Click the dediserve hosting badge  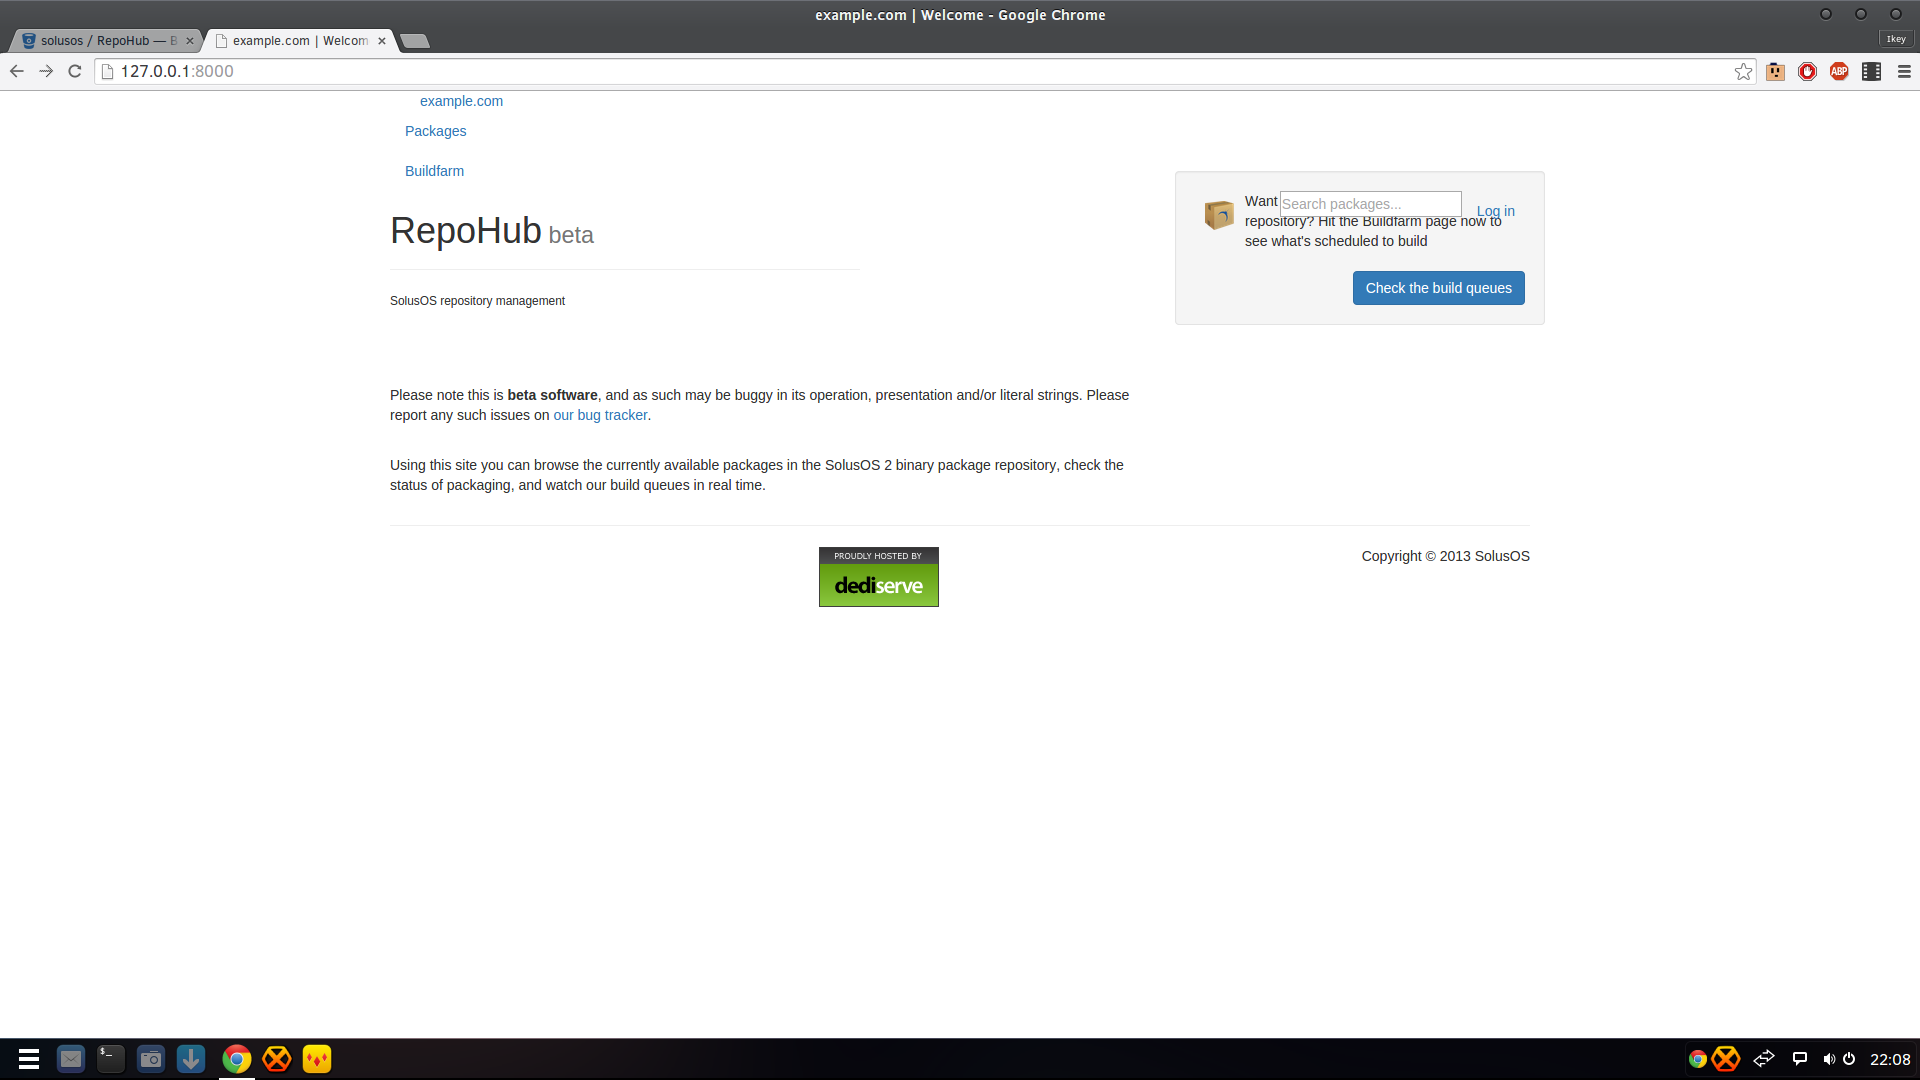pyautogui.click(x=878, y=577)
